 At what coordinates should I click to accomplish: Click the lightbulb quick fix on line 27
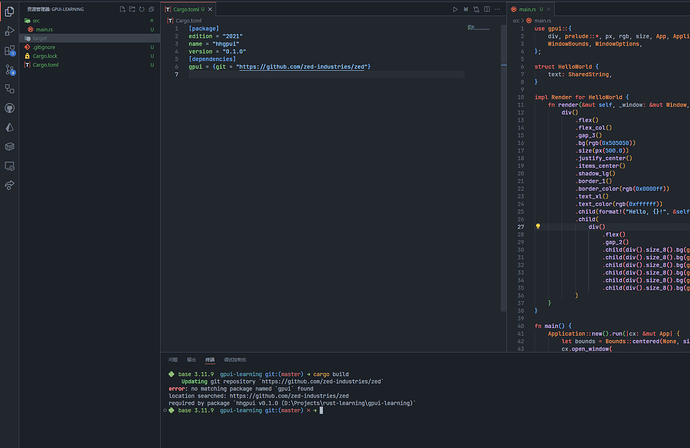click(538, 226)
